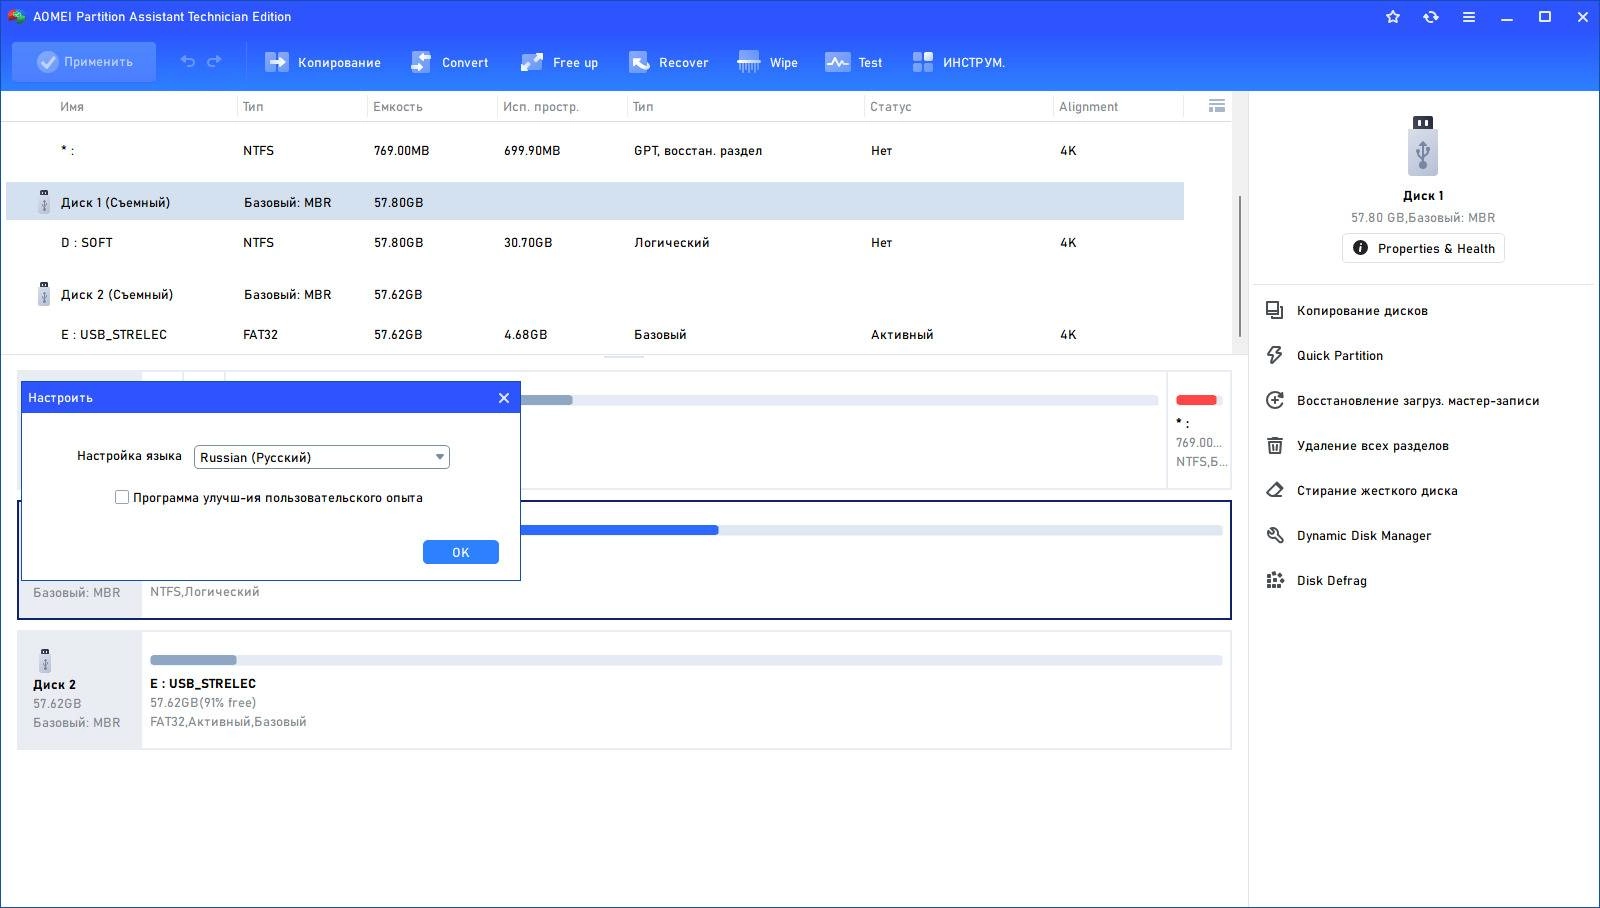
Task: Click the Dynamic Disk Manager wrench icon
Action: coord(1275,535)
